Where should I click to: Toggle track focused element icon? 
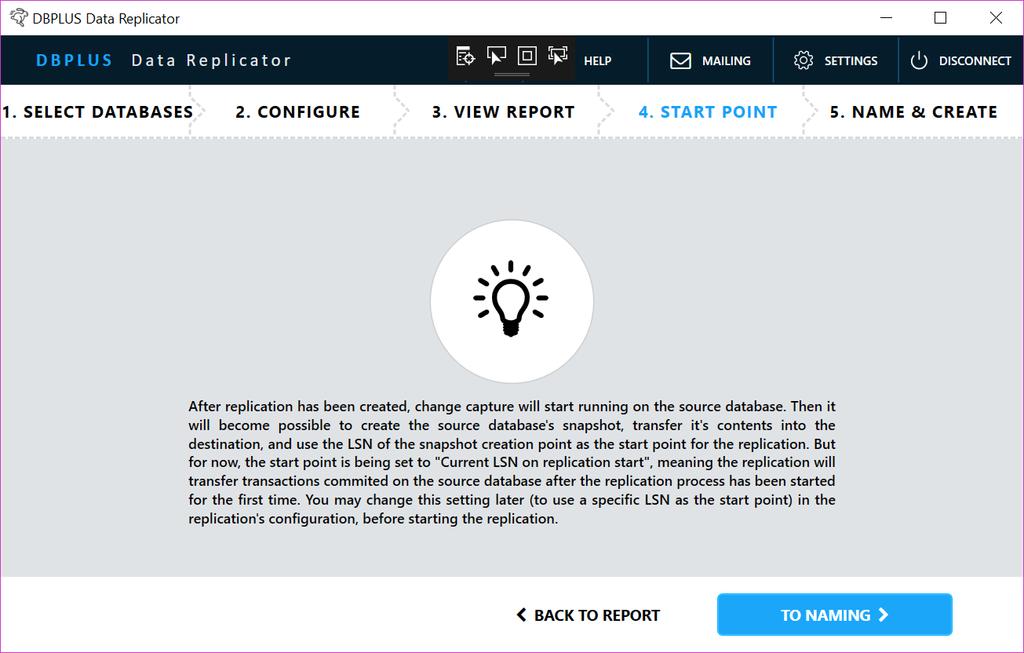tap(558, 56)
